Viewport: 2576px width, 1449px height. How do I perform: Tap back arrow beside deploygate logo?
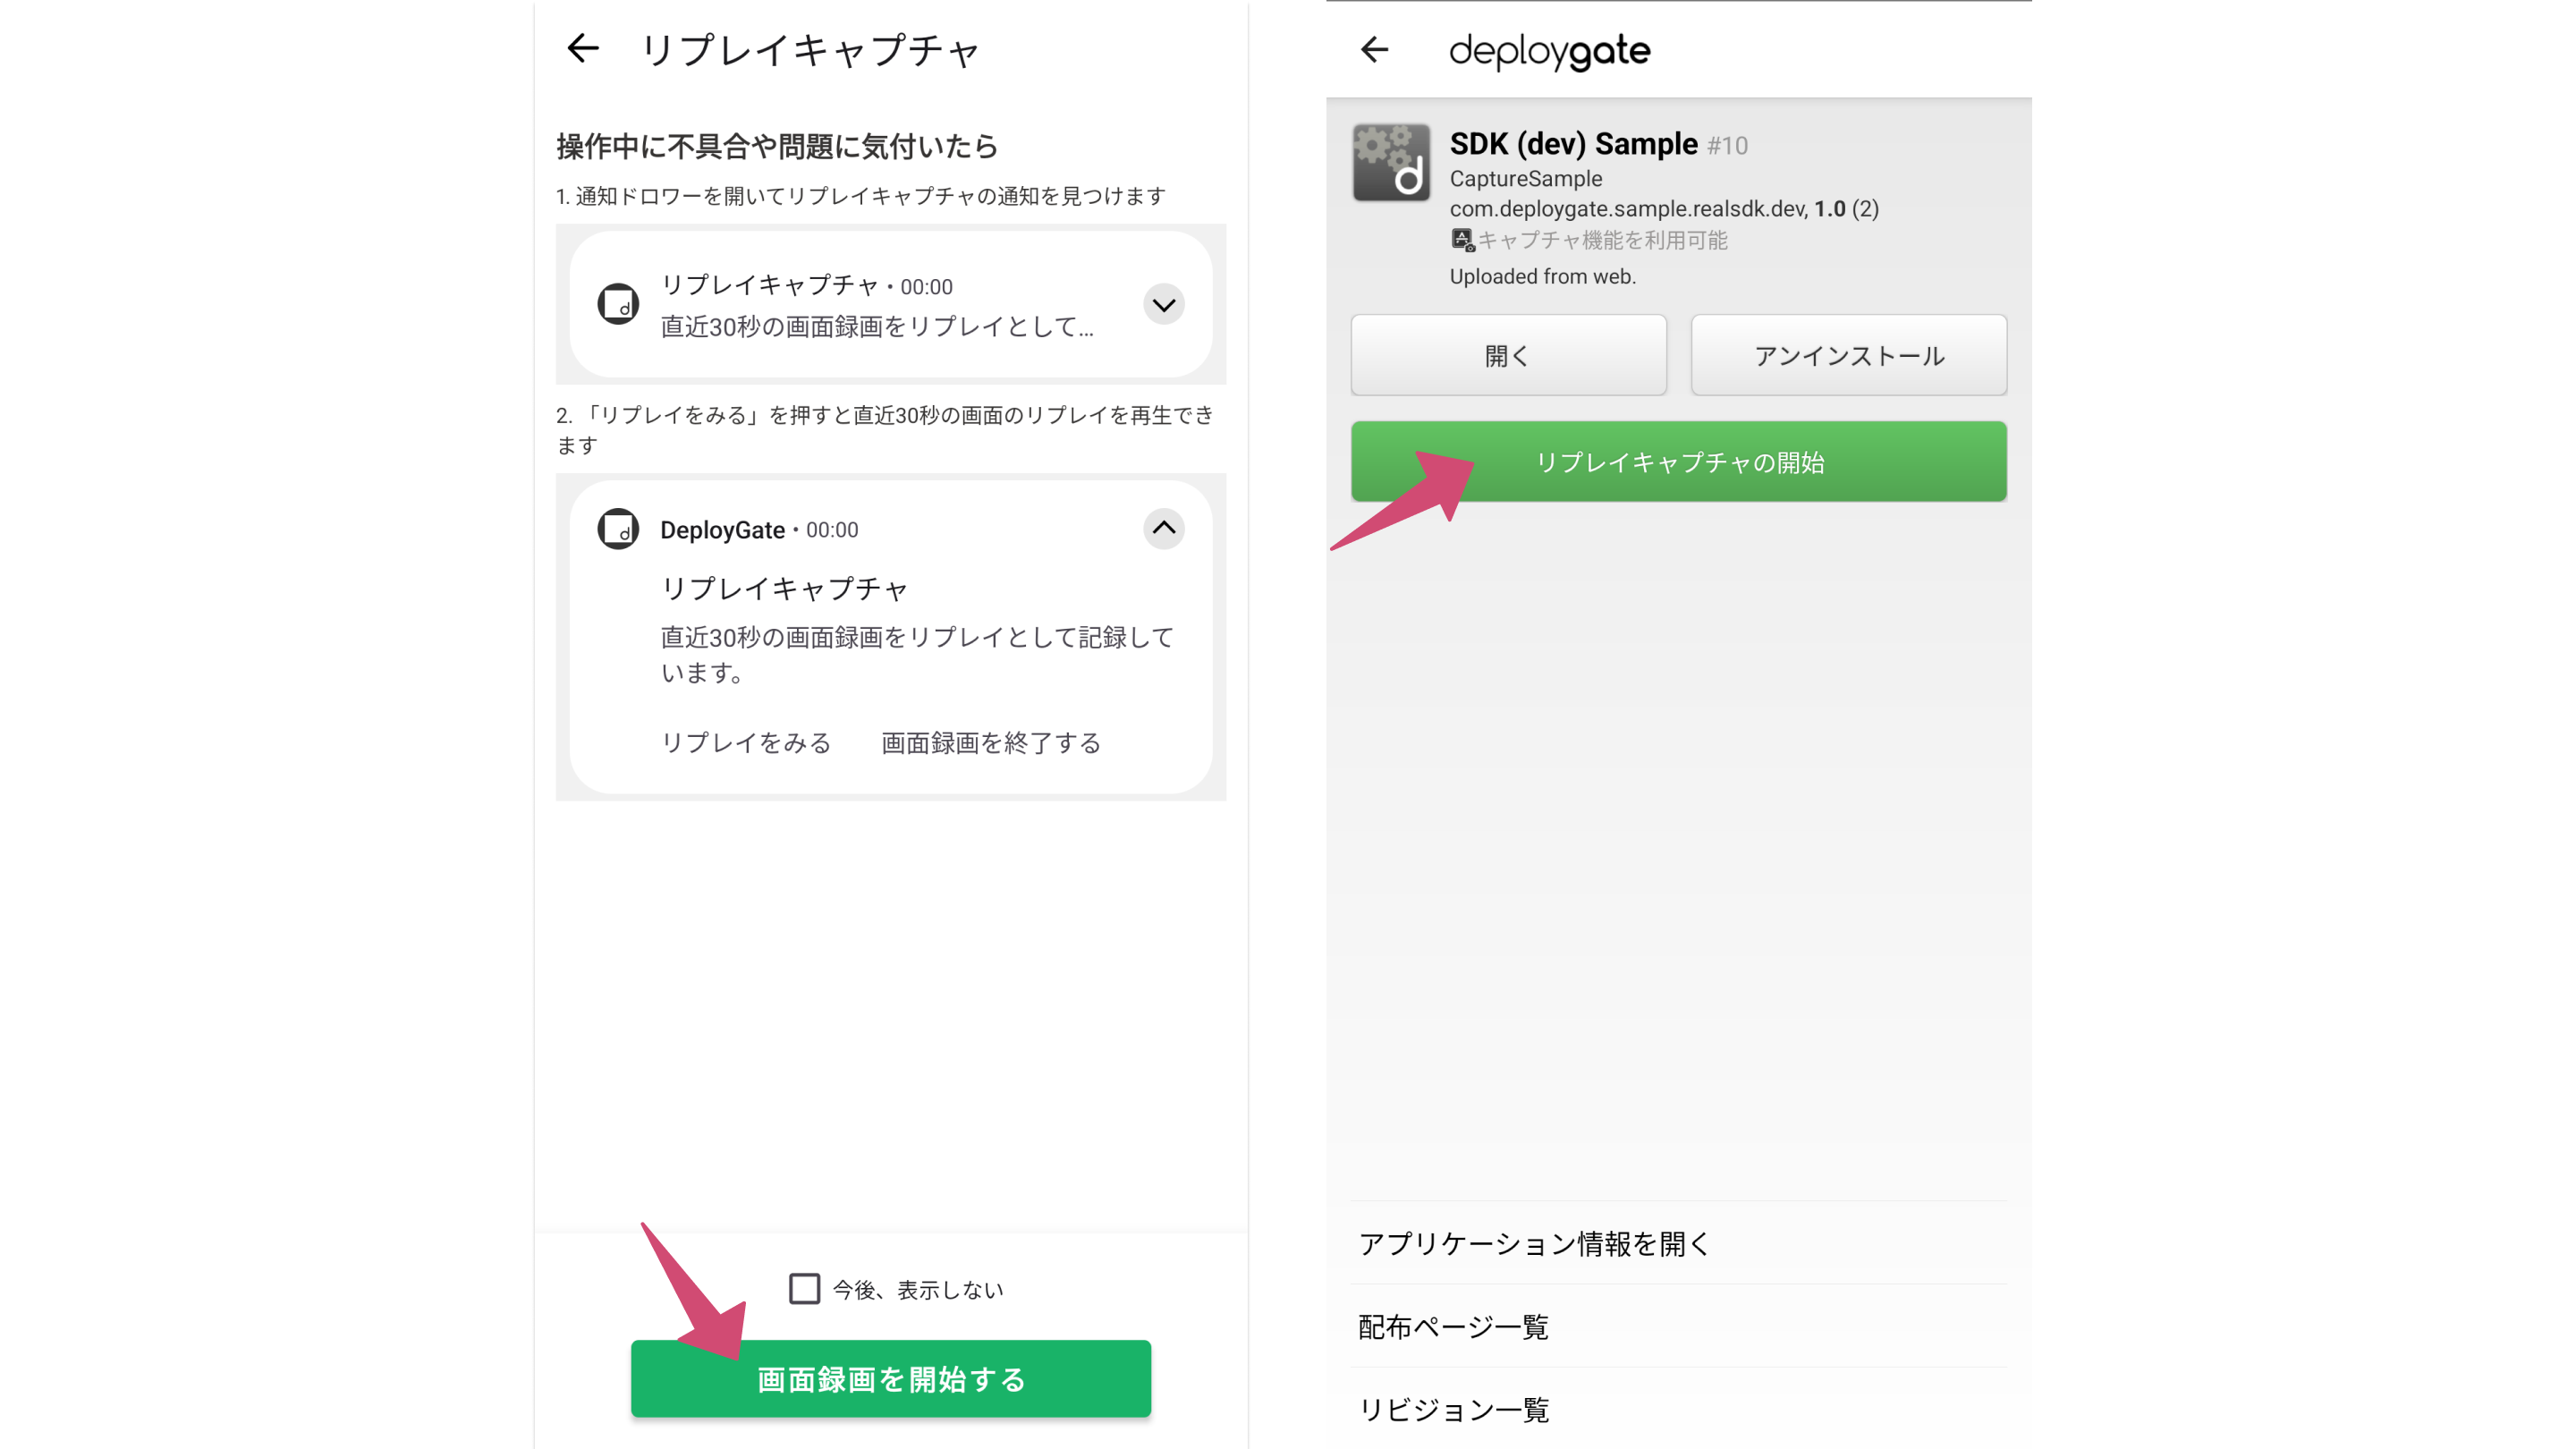(1375, 49)
